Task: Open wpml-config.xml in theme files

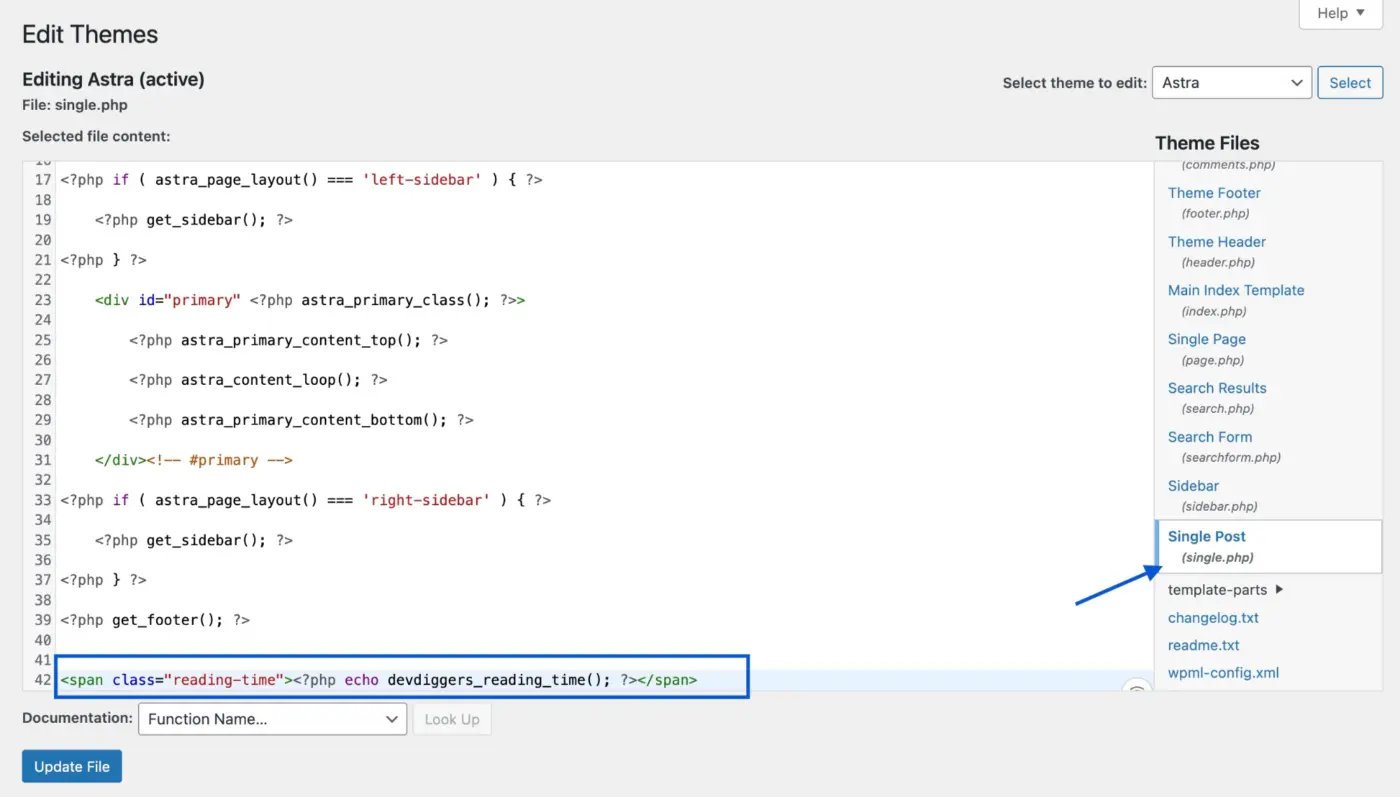Action: (1223, 673)
